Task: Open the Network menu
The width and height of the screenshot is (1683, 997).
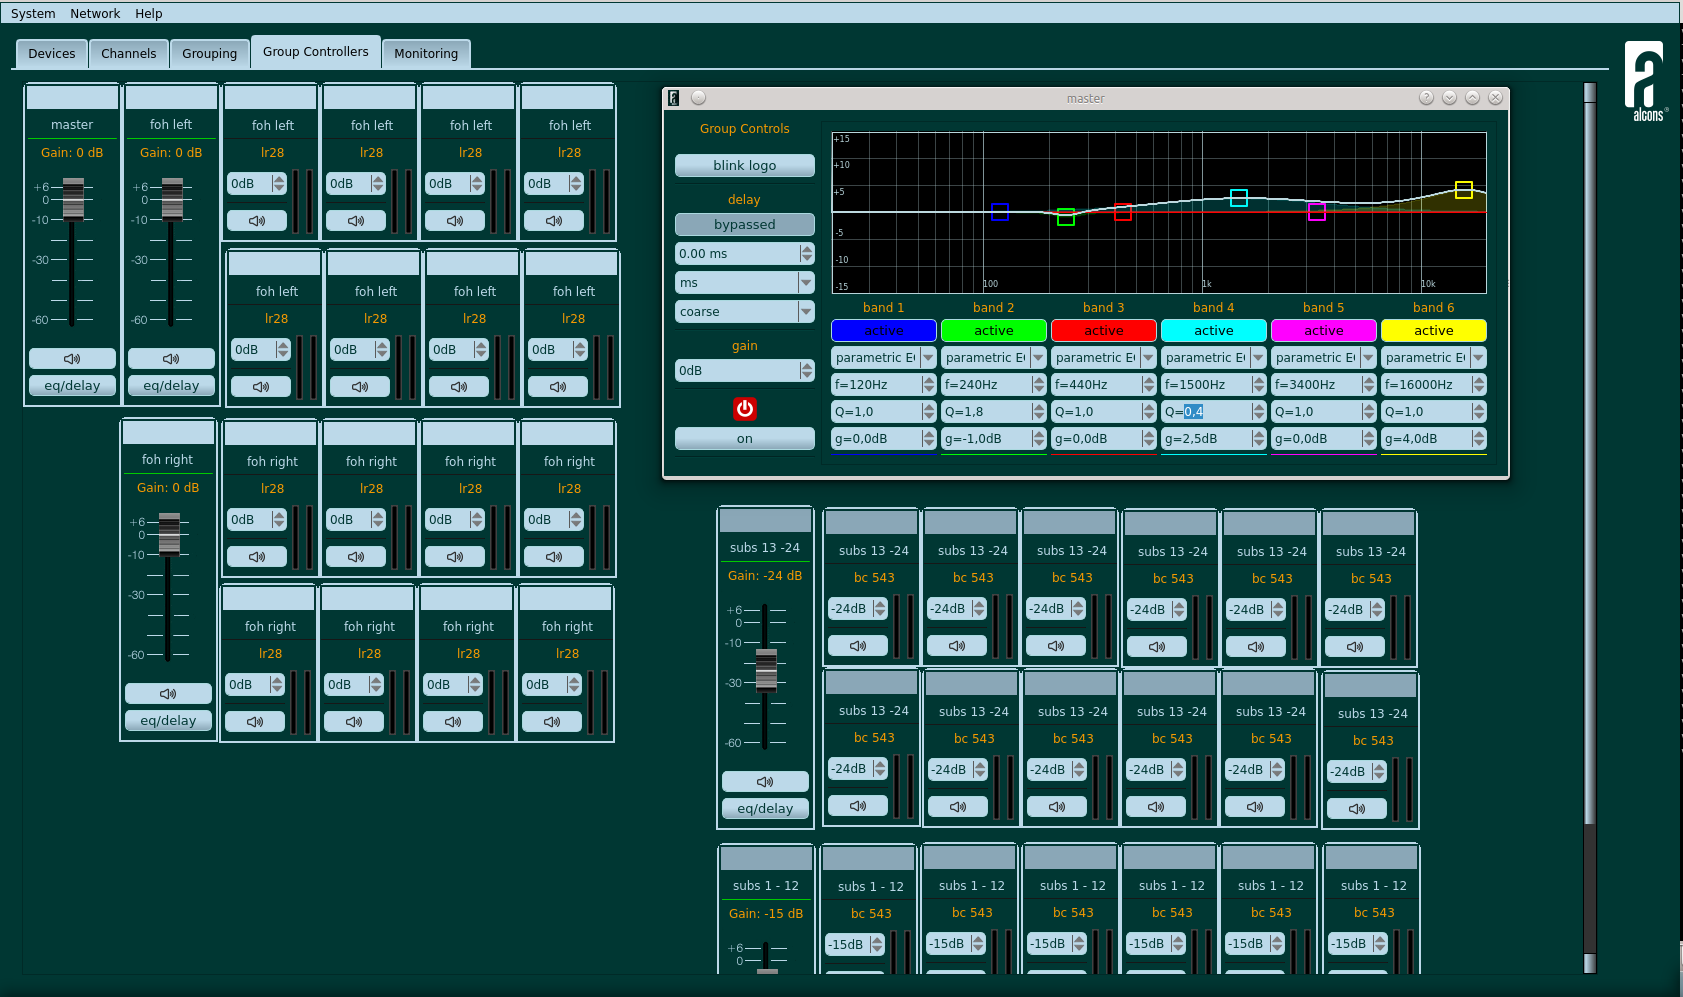Action: click(x=95, y=13)
